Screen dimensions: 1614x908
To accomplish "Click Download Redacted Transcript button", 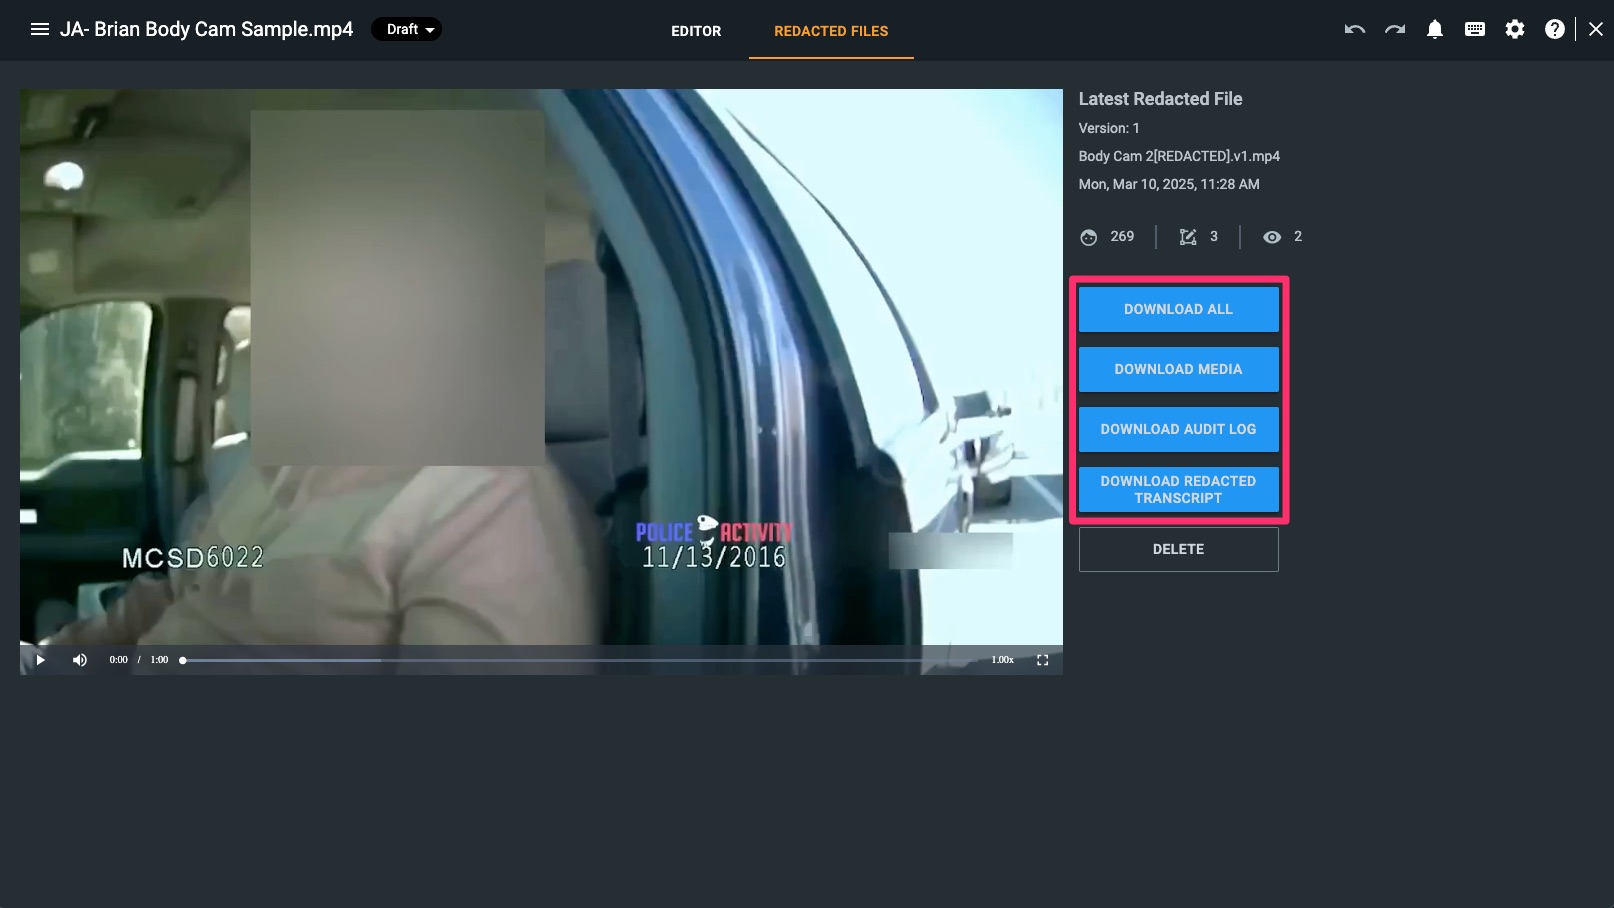I will tap(1178, 489).
